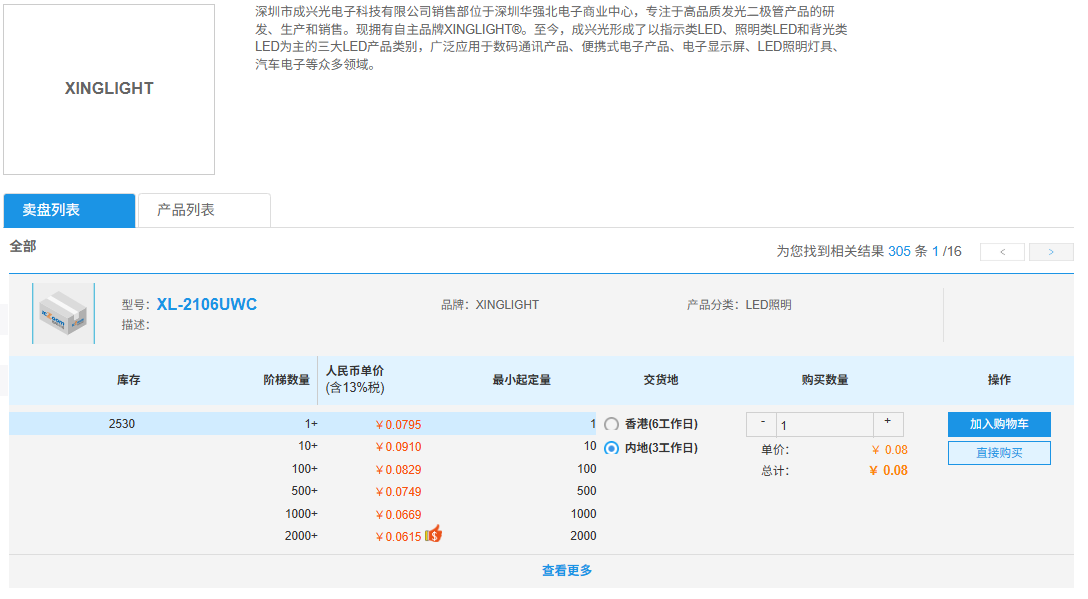
Task: Click the ¥0.0829 price for 100+ tier
Action: click(398, 470)
